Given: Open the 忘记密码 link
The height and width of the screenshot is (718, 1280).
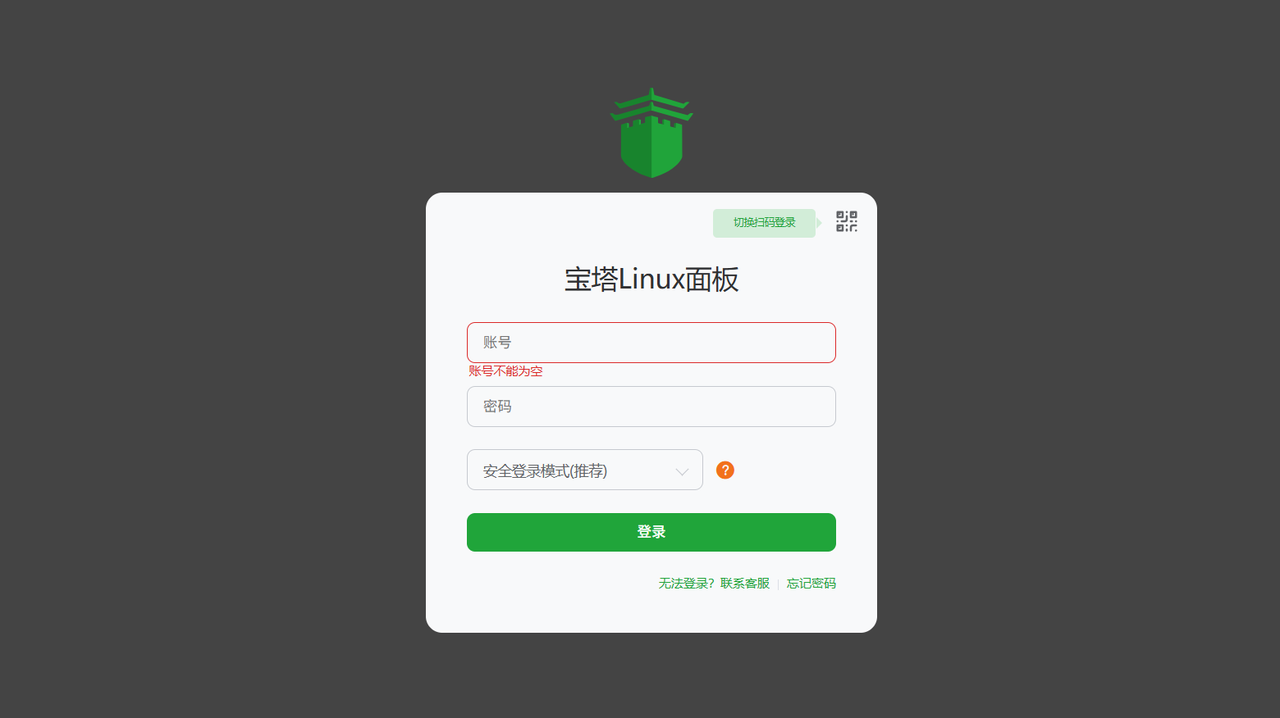Looking at the screenshot, I should coord(811,583).
